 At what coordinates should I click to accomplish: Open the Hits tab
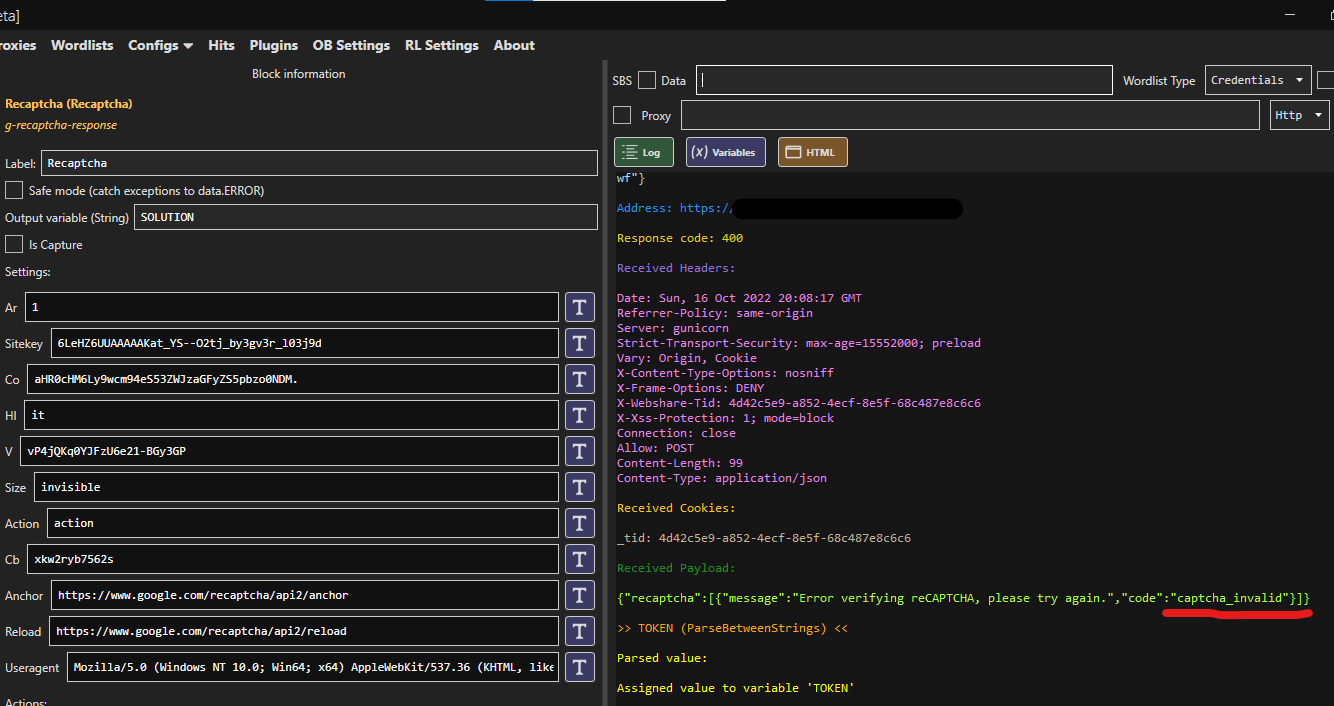(x=221, y=45)
